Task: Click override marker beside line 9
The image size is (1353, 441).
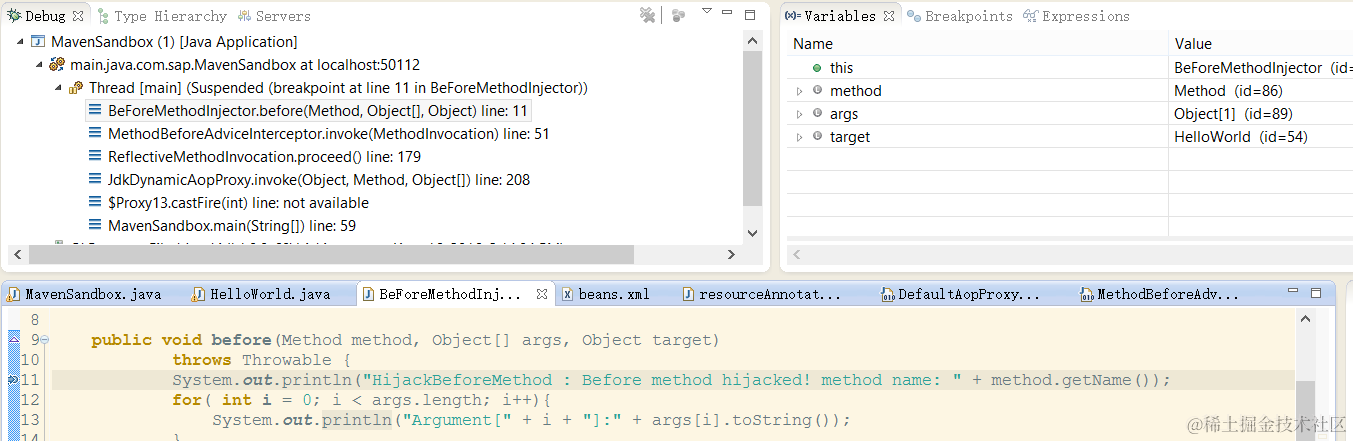Action: click(x=13, y=340)
